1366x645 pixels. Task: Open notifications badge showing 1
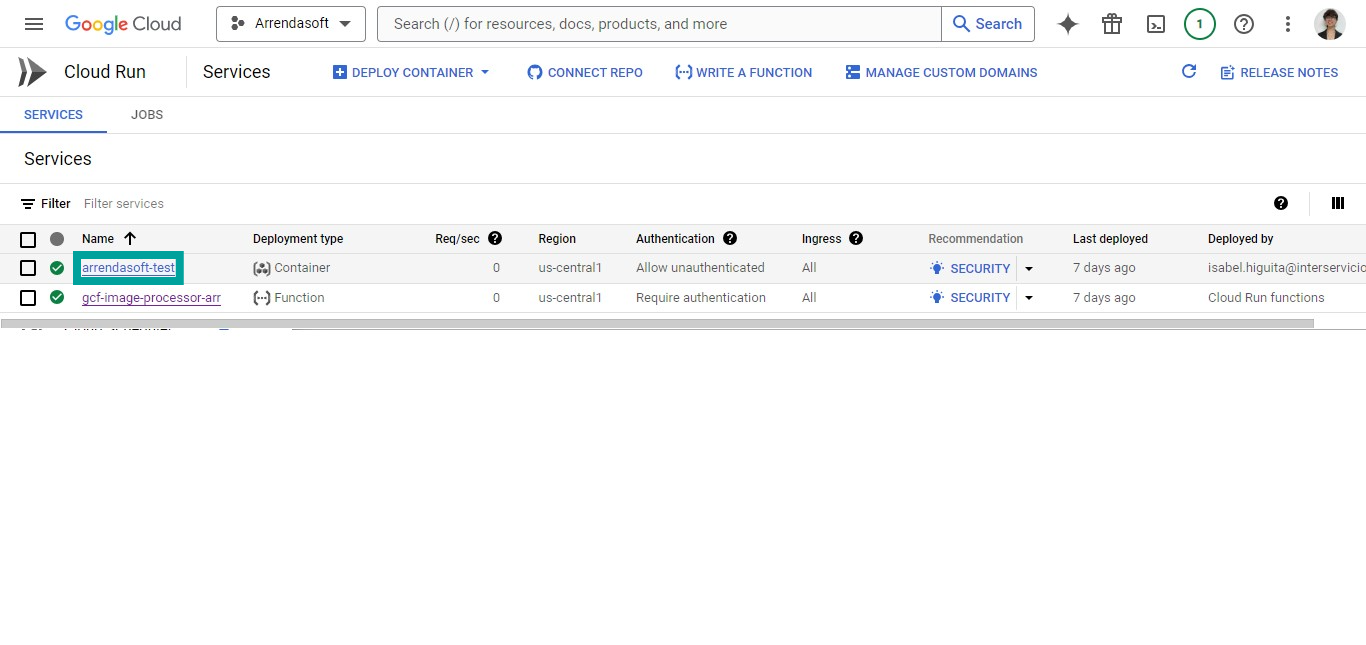coord(1200,24)
